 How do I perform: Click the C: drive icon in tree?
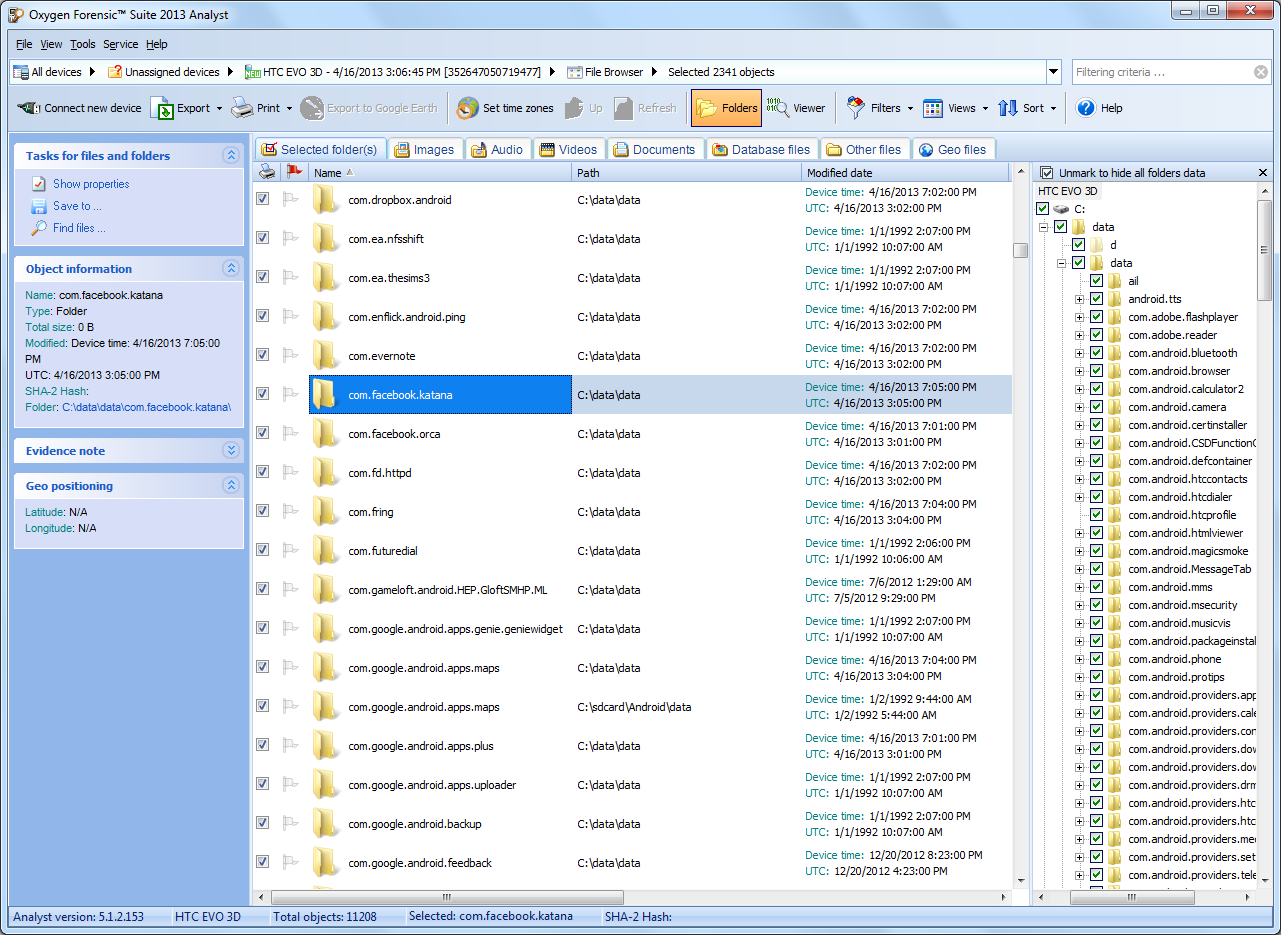click(1062, 209)
